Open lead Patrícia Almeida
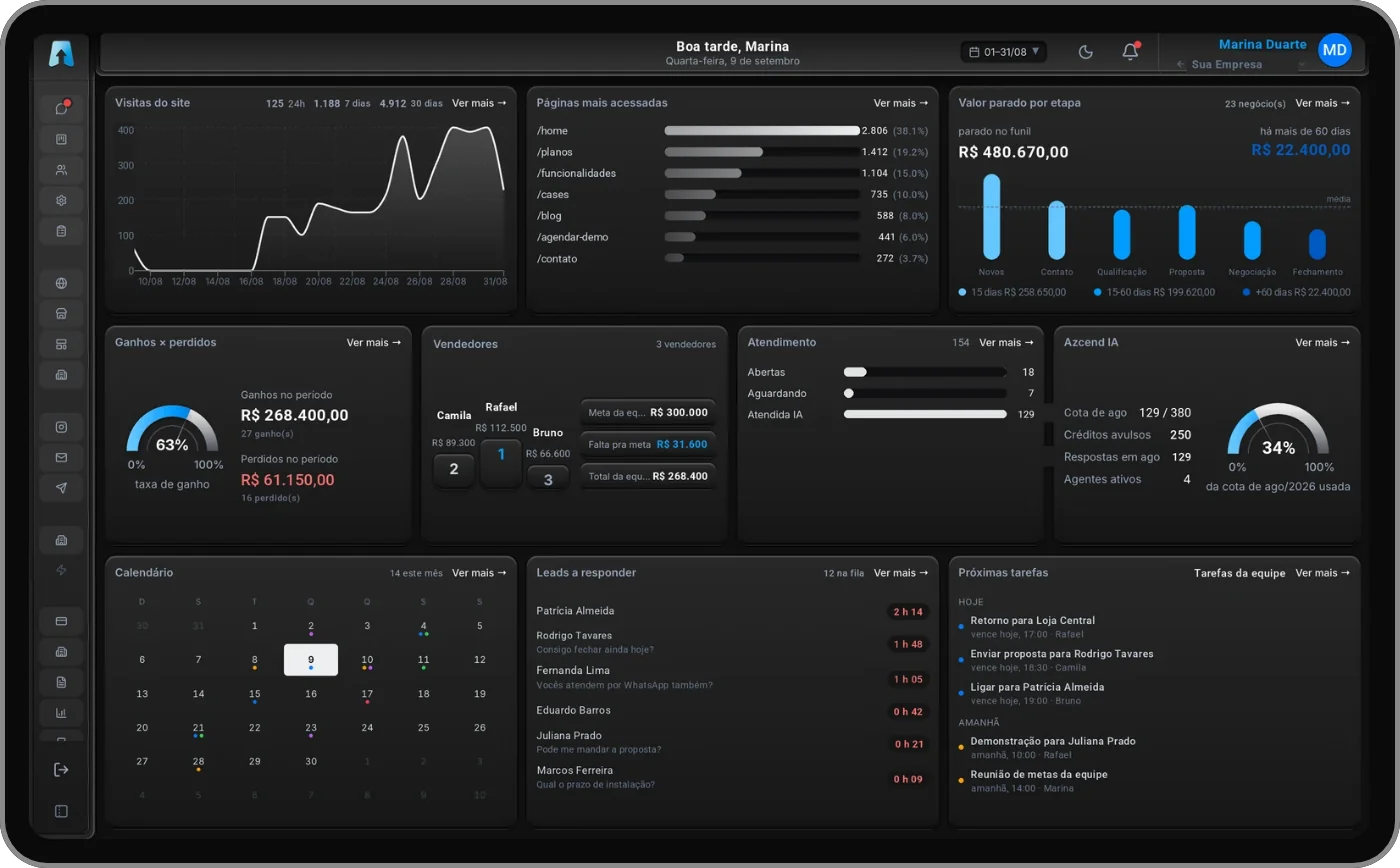Image resolution: width=1400 pixels, height=868 pixels. click(733, 611)
